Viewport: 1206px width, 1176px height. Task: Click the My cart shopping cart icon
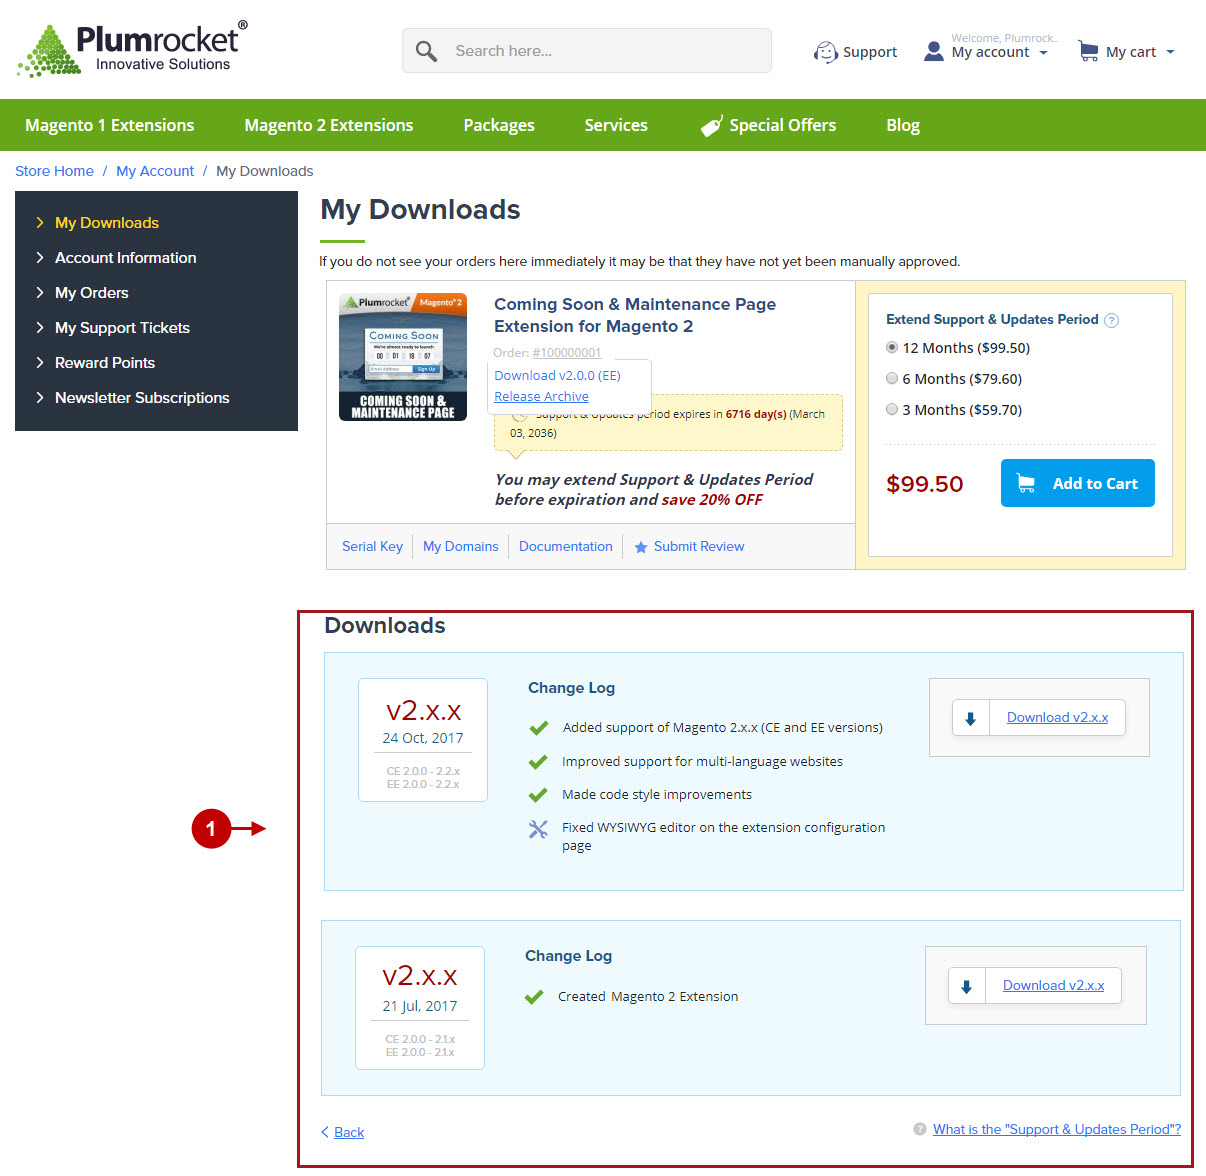click(x=1088, y=51)
